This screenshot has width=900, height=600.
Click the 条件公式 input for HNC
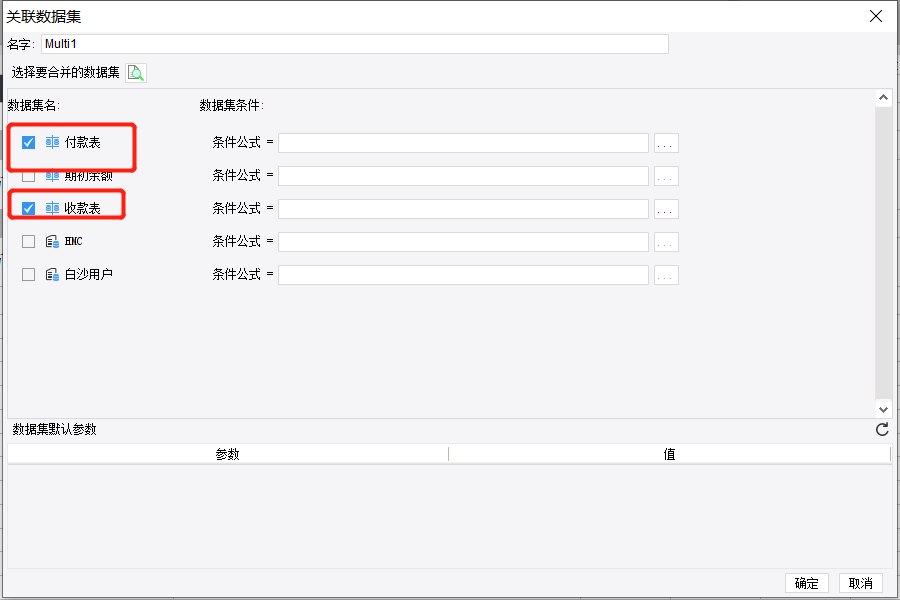click(463, 242)
